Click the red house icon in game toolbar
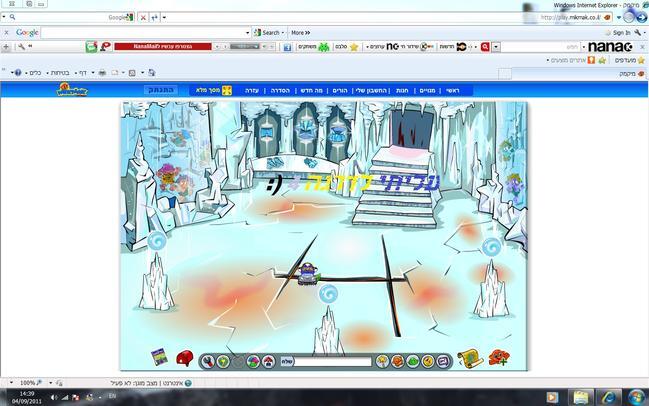 coord(269,362)
